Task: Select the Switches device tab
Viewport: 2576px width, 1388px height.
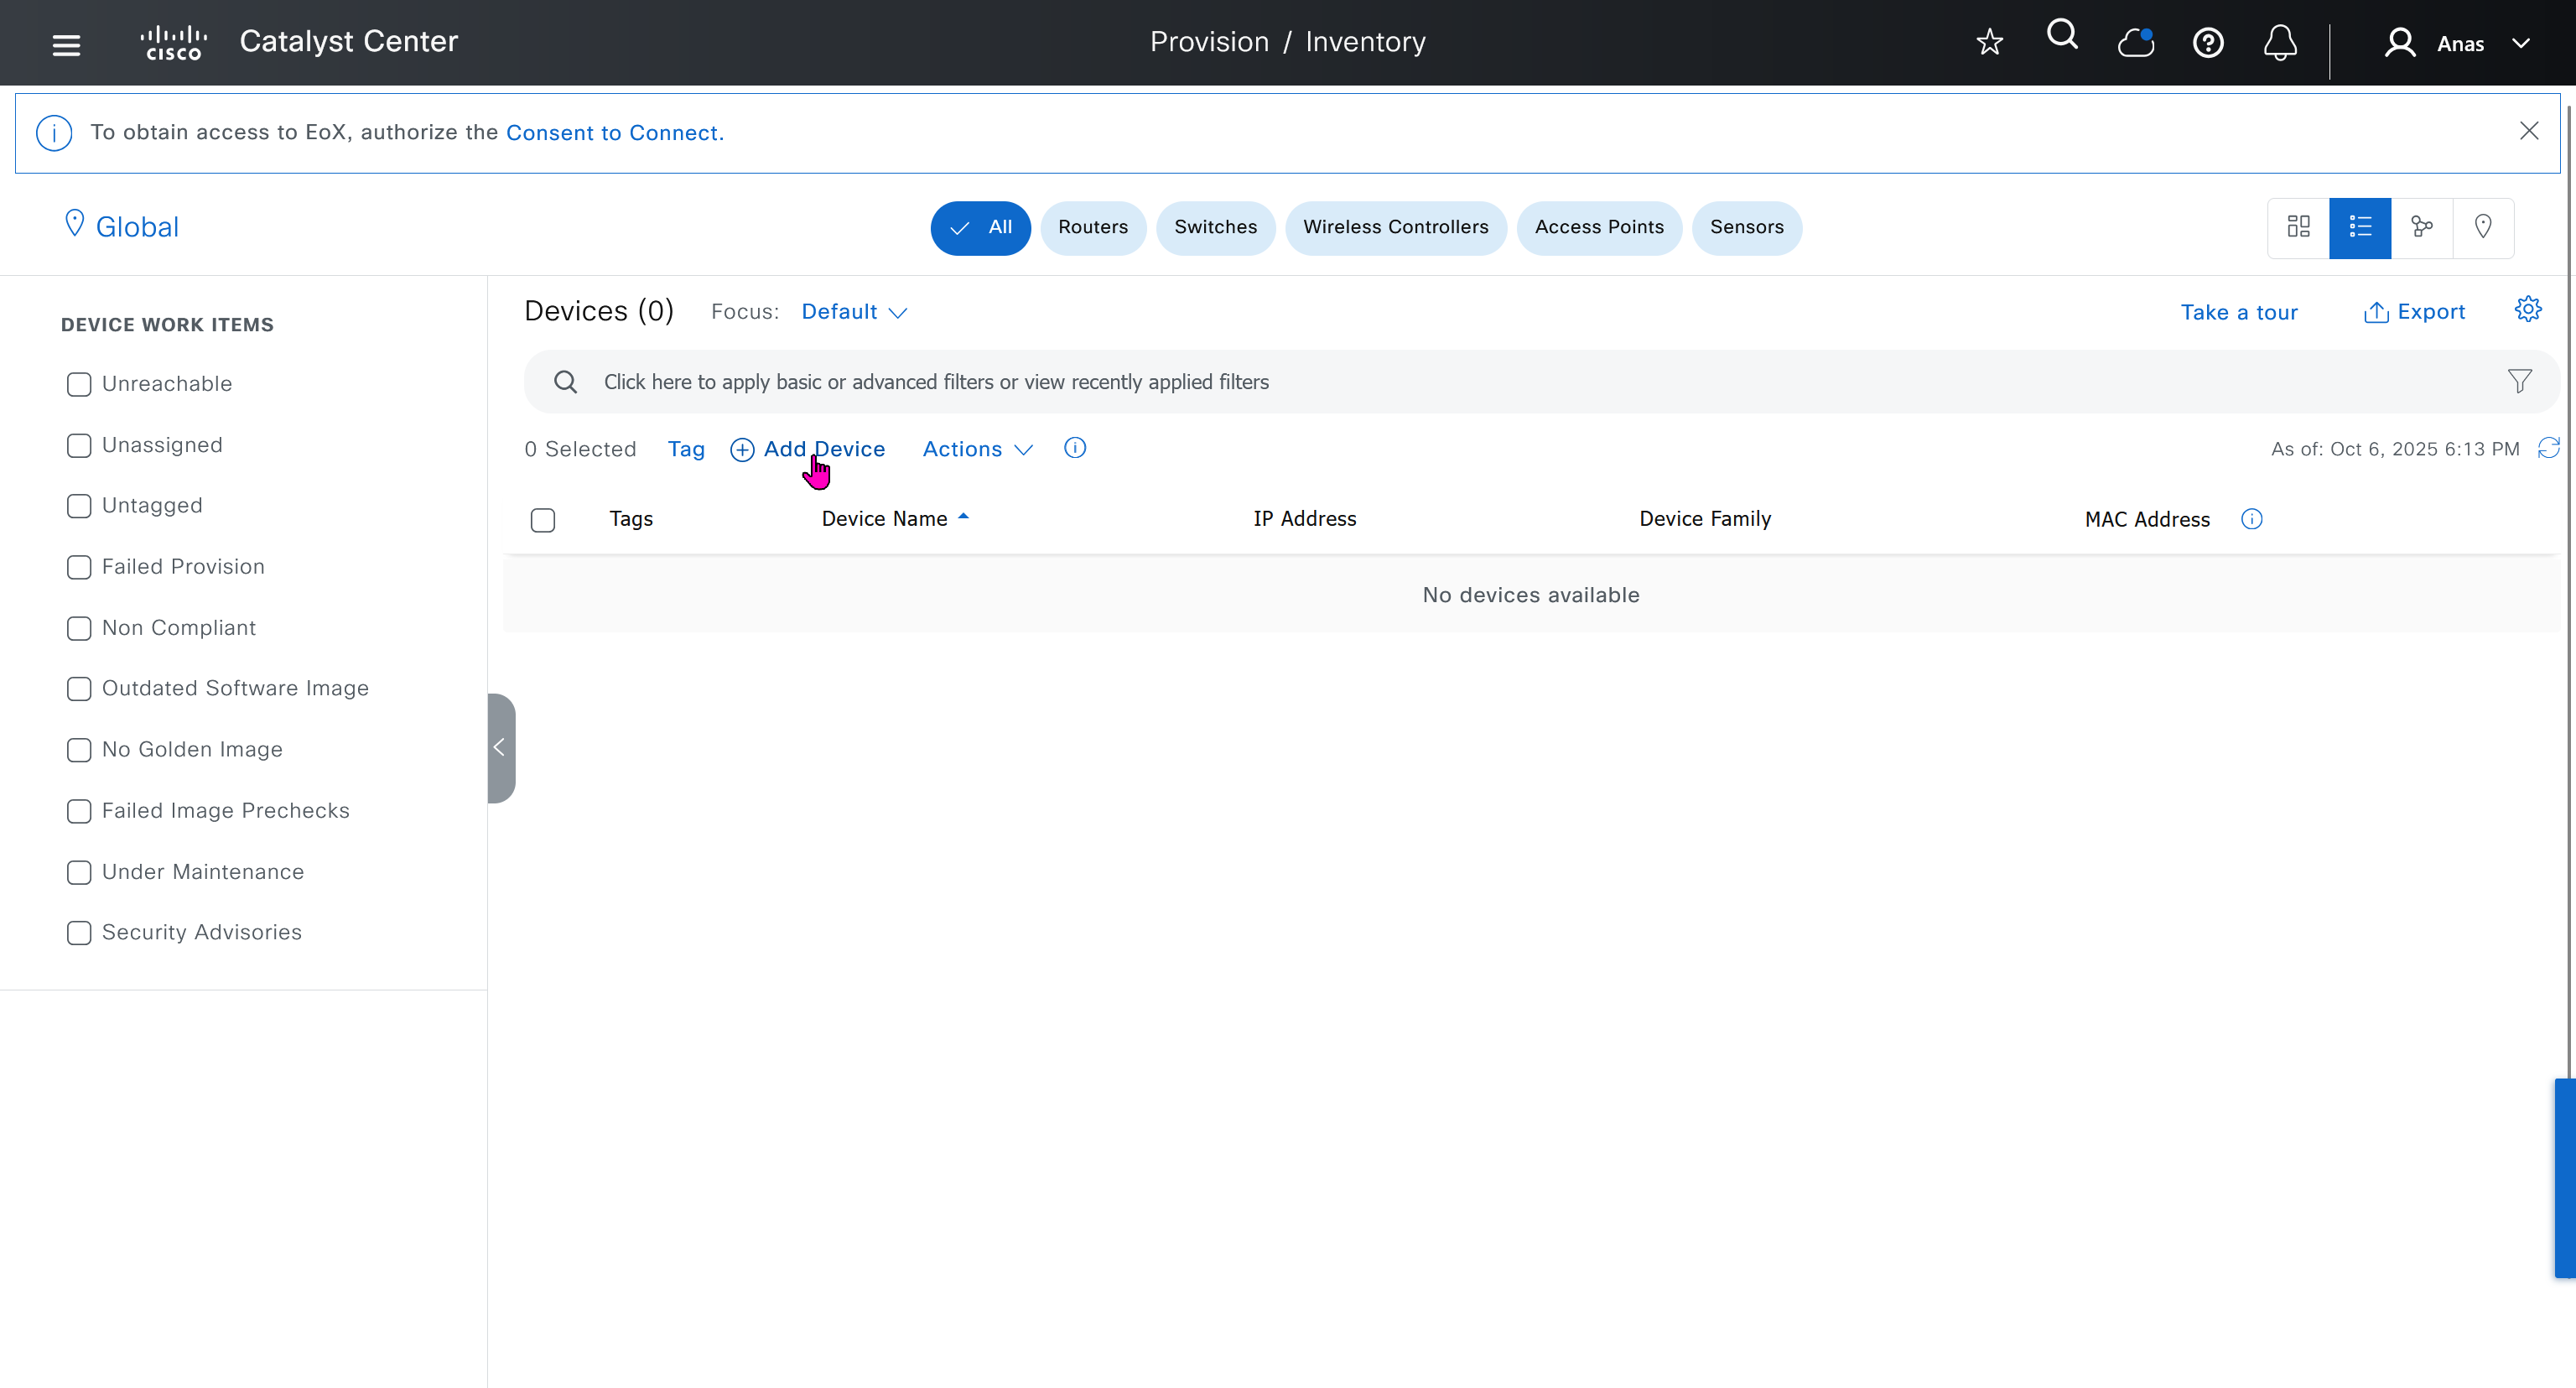Action: pyautogui.click(x=1215, y=227)
